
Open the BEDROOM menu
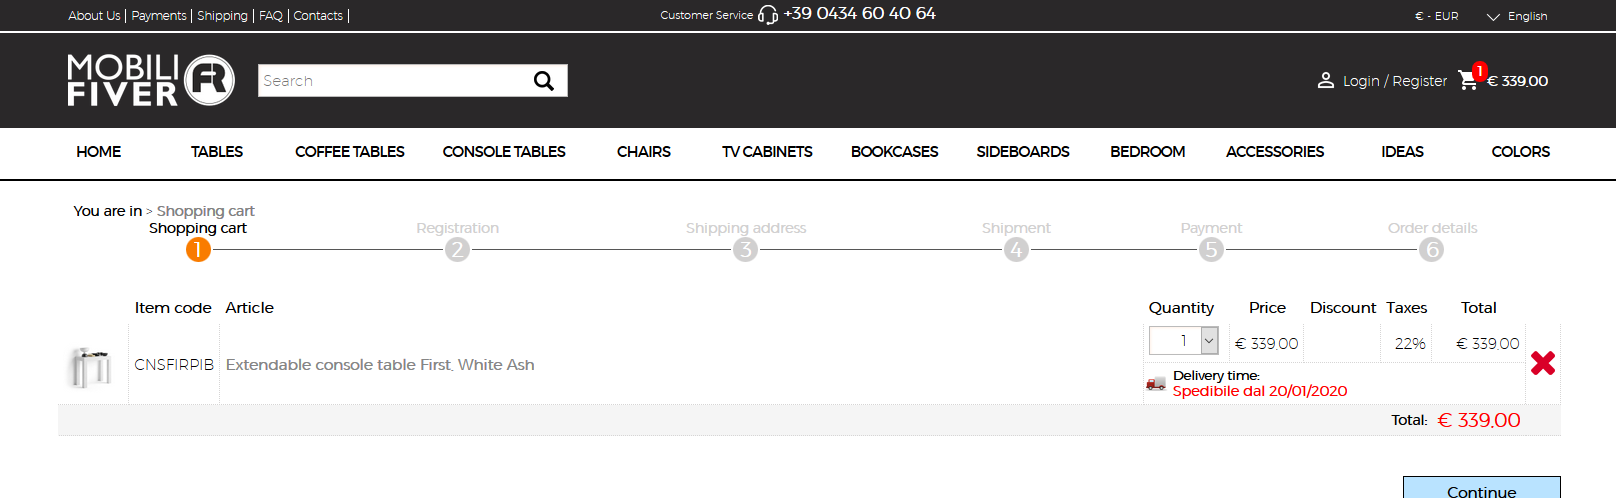coord(1148,152)
